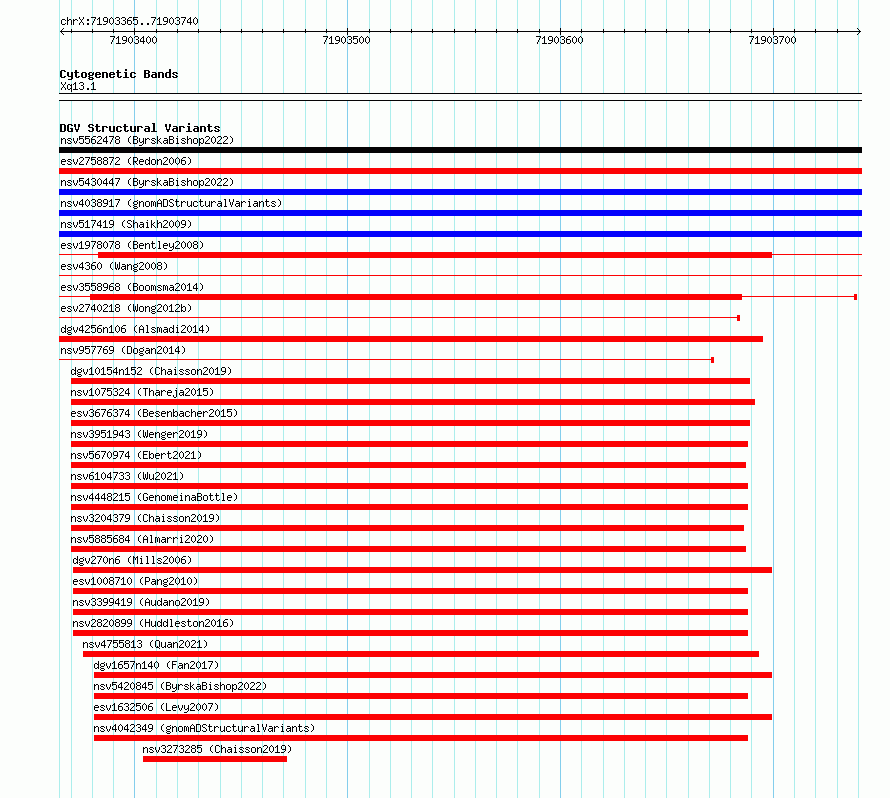Click the red bar under esv2758872

(460, 171)
